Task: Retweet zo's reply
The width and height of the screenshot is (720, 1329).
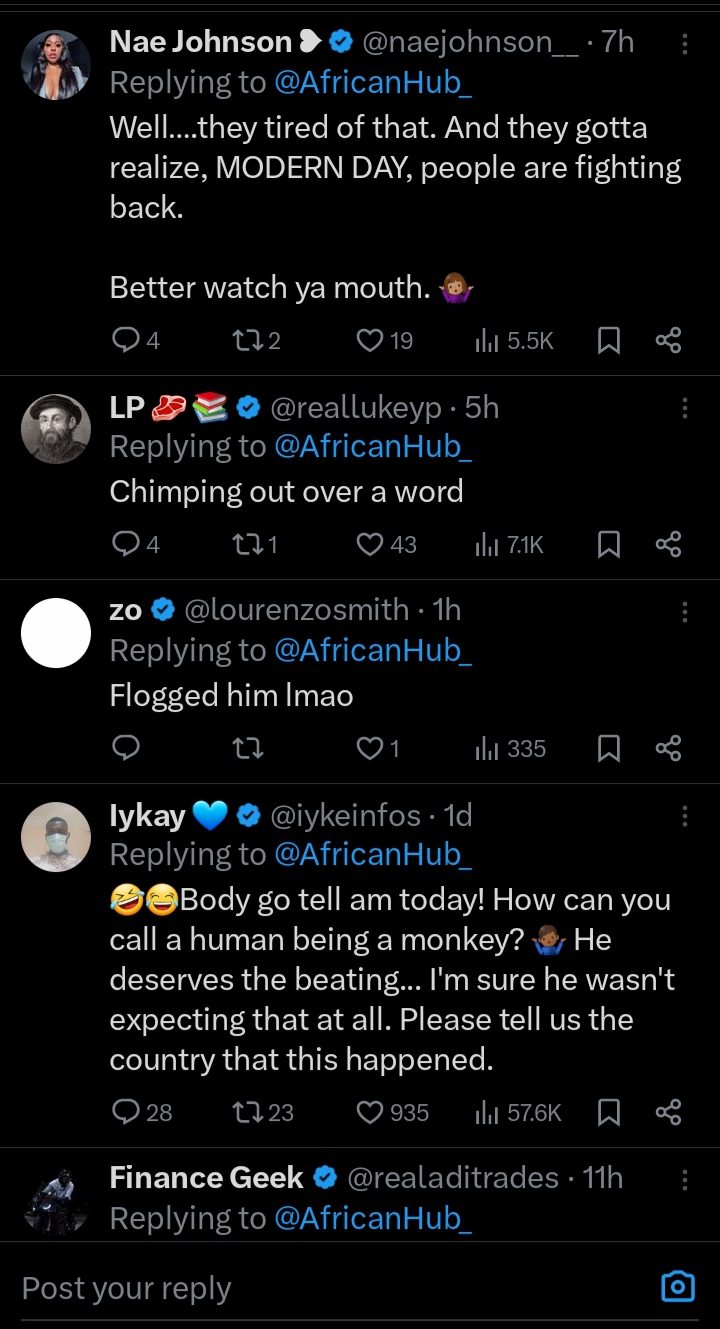Action: click(241, 748)
